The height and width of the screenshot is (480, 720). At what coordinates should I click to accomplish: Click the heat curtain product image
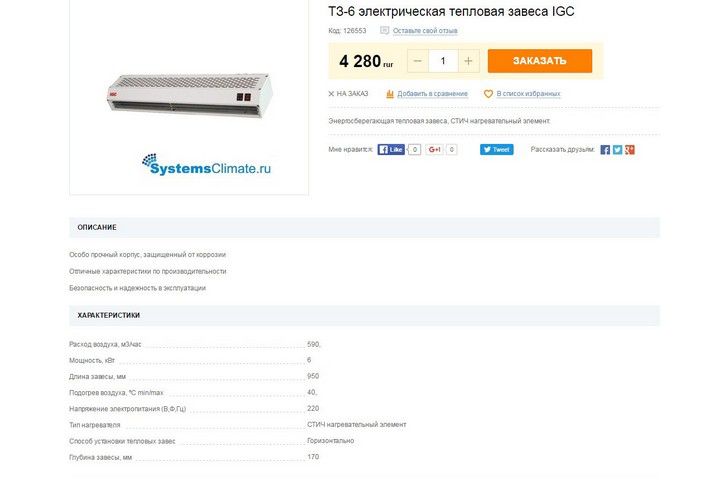[189, 95]
